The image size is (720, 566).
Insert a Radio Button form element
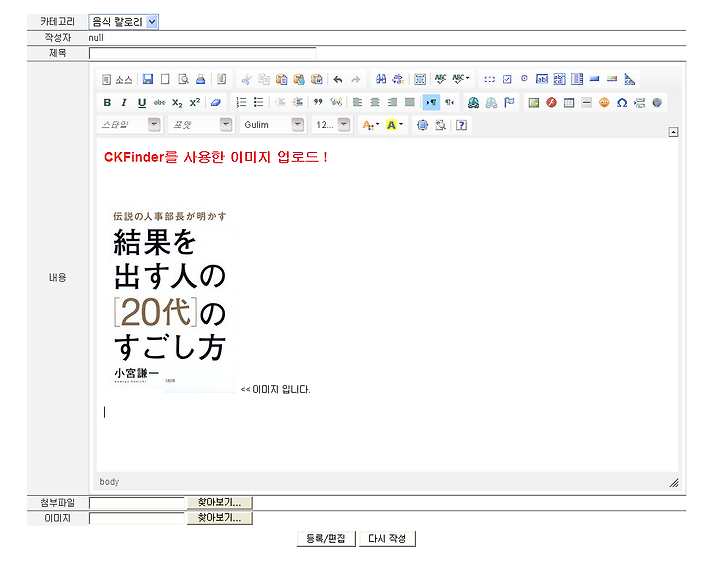tap(524, 79)
